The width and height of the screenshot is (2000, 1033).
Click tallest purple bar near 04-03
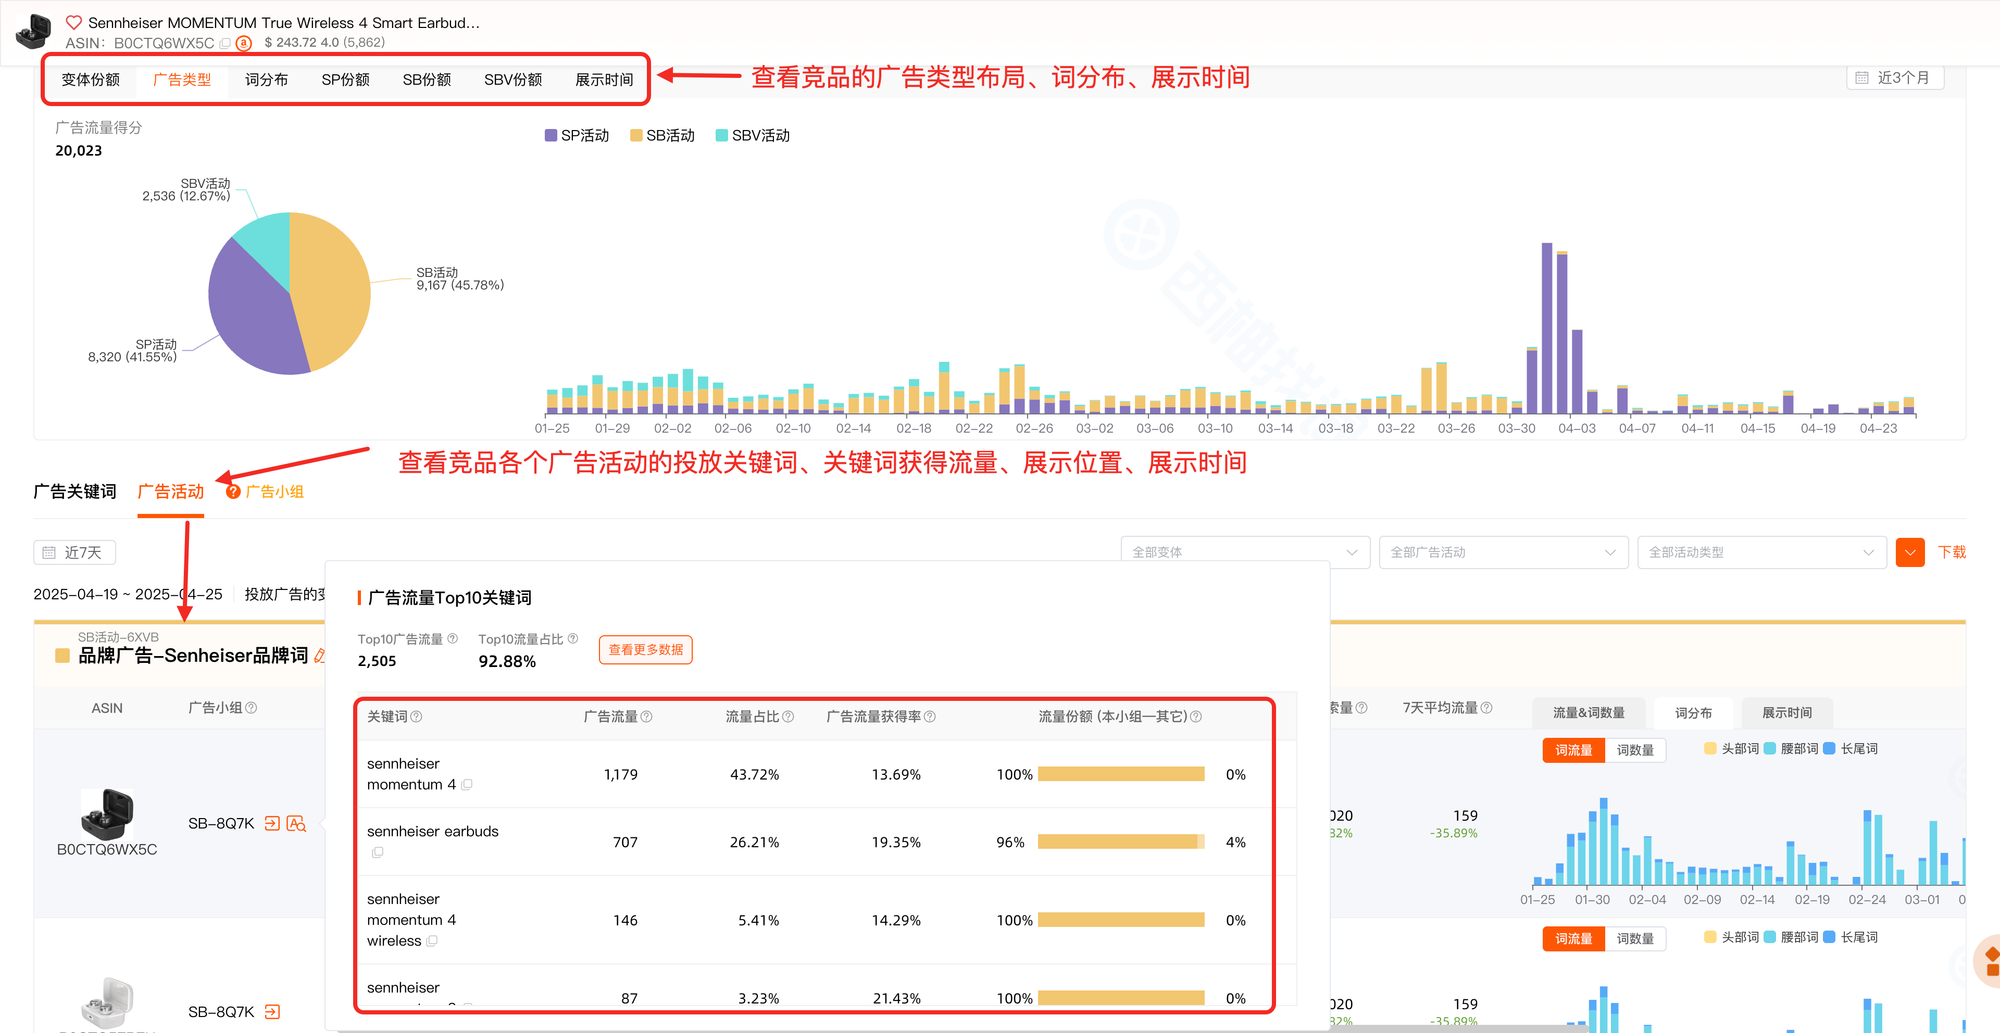point(1546,328)
